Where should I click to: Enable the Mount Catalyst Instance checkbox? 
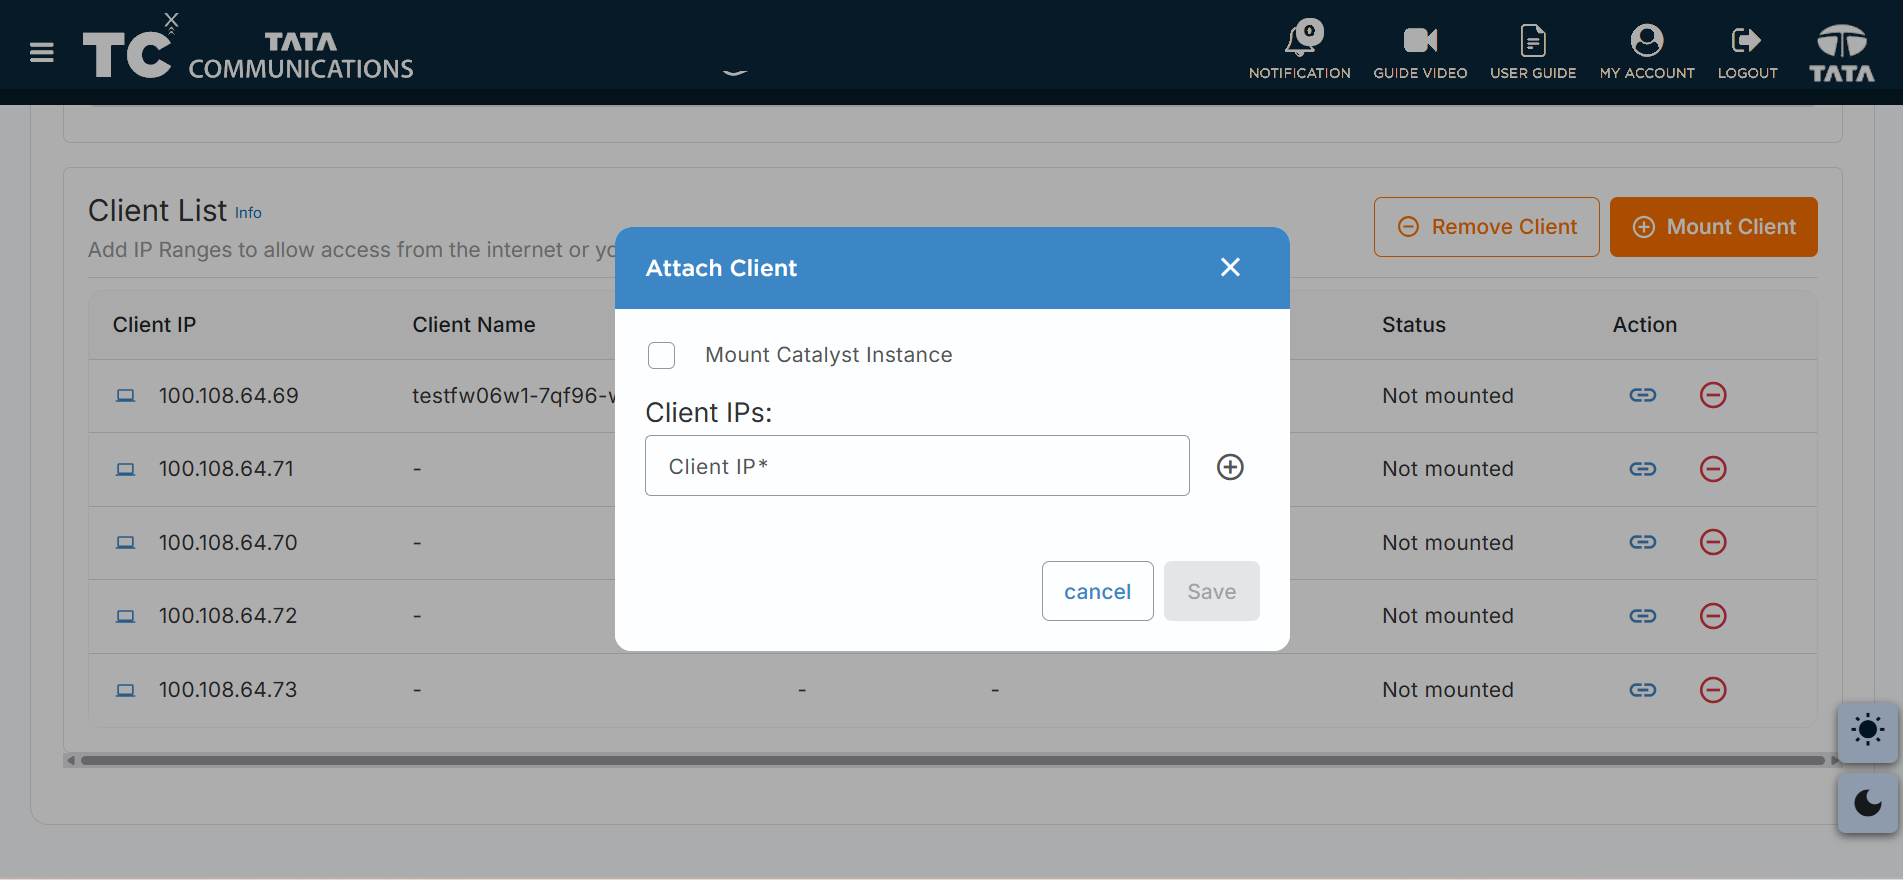661,355
